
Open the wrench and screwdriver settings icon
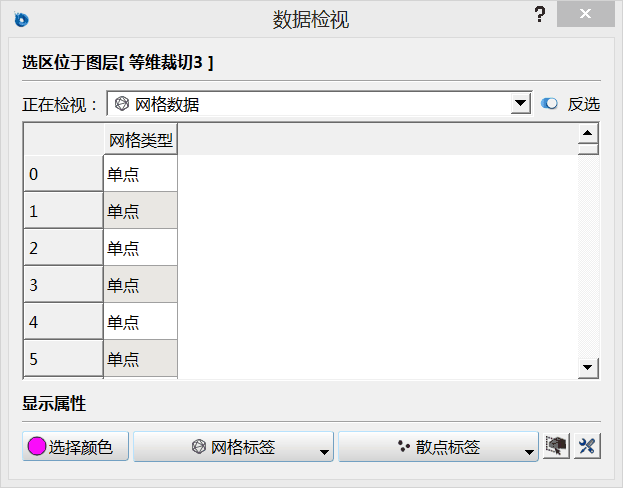[x=587, y=446]
